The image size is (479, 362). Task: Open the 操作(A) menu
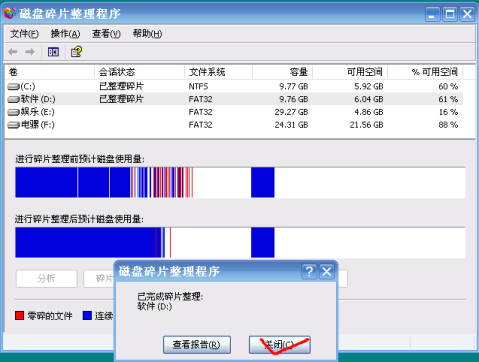(x=65, y=34)
